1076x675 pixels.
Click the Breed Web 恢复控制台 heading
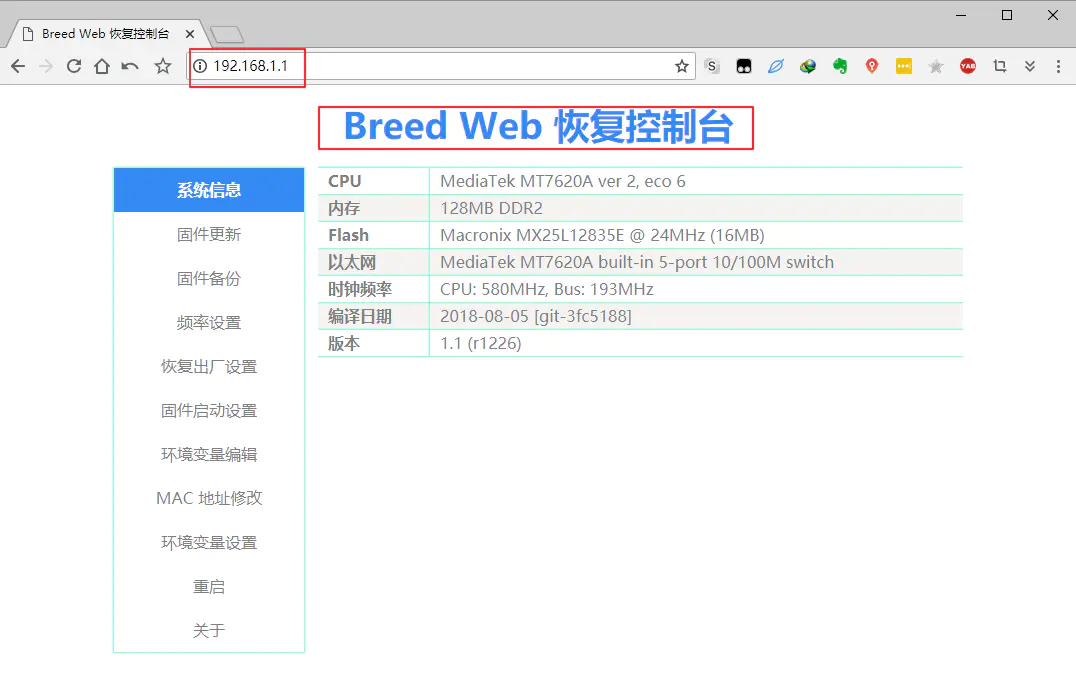point(538,127)
